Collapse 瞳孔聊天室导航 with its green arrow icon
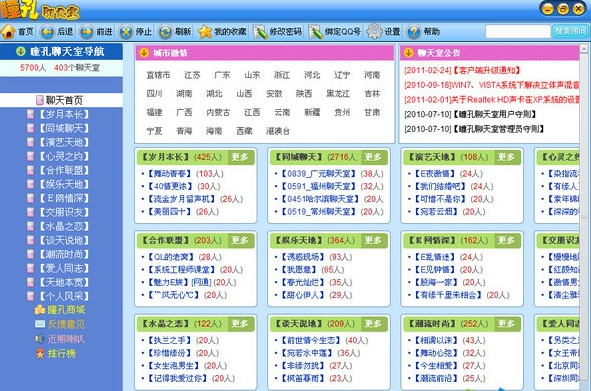This screenshot has height=391, width=591. tap(21, 51)
